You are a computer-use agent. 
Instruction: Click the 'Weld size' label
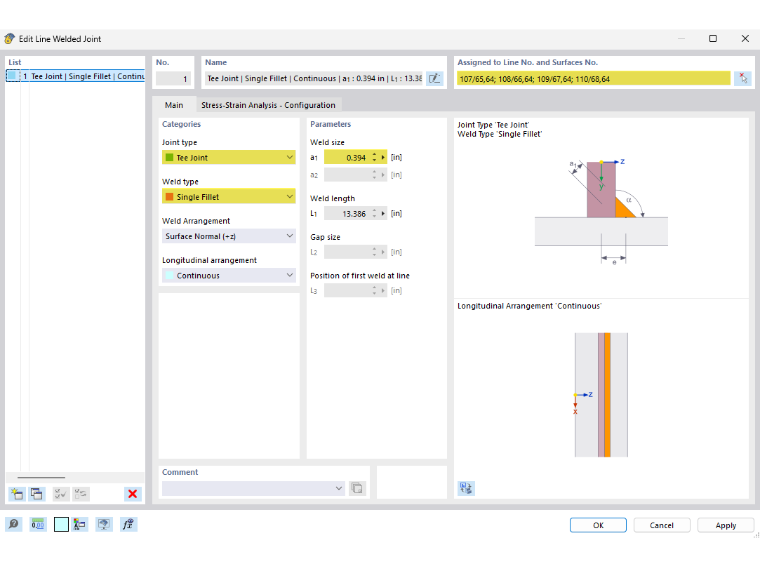coord(327,142)
